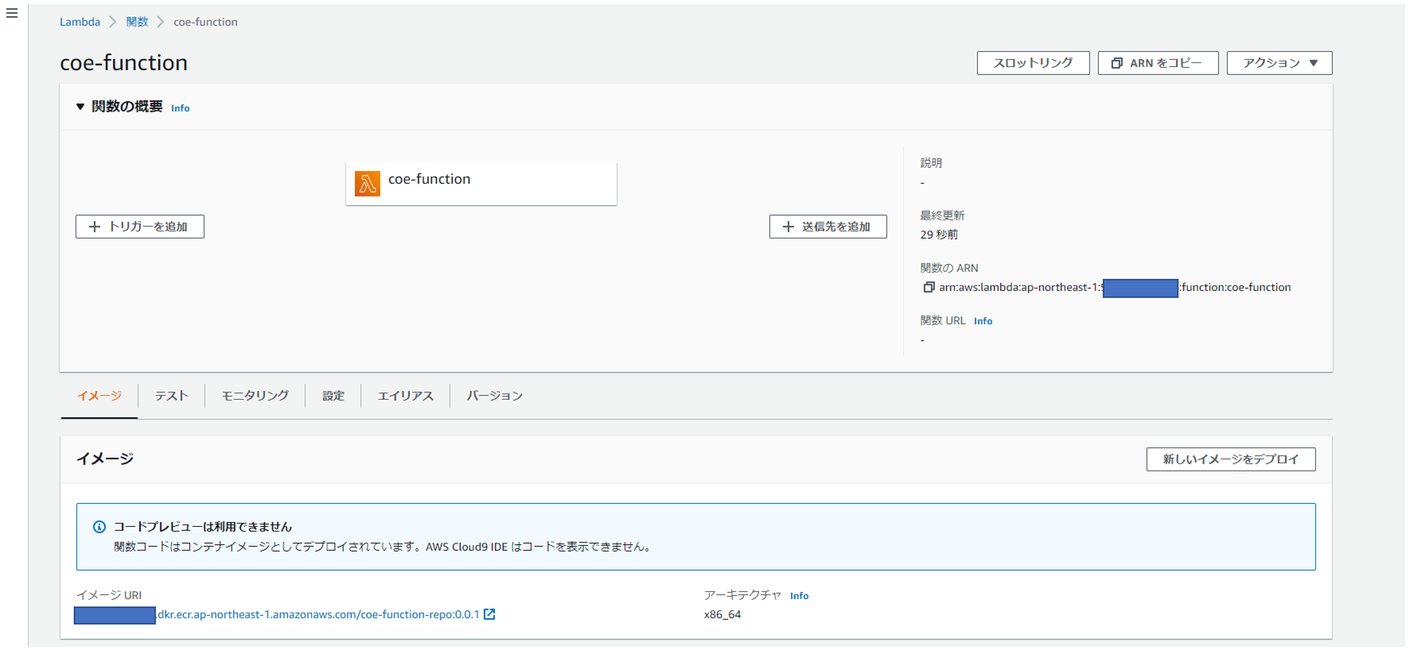
Task: Open the hamburger navigation menu
Action: click(12, 14)
